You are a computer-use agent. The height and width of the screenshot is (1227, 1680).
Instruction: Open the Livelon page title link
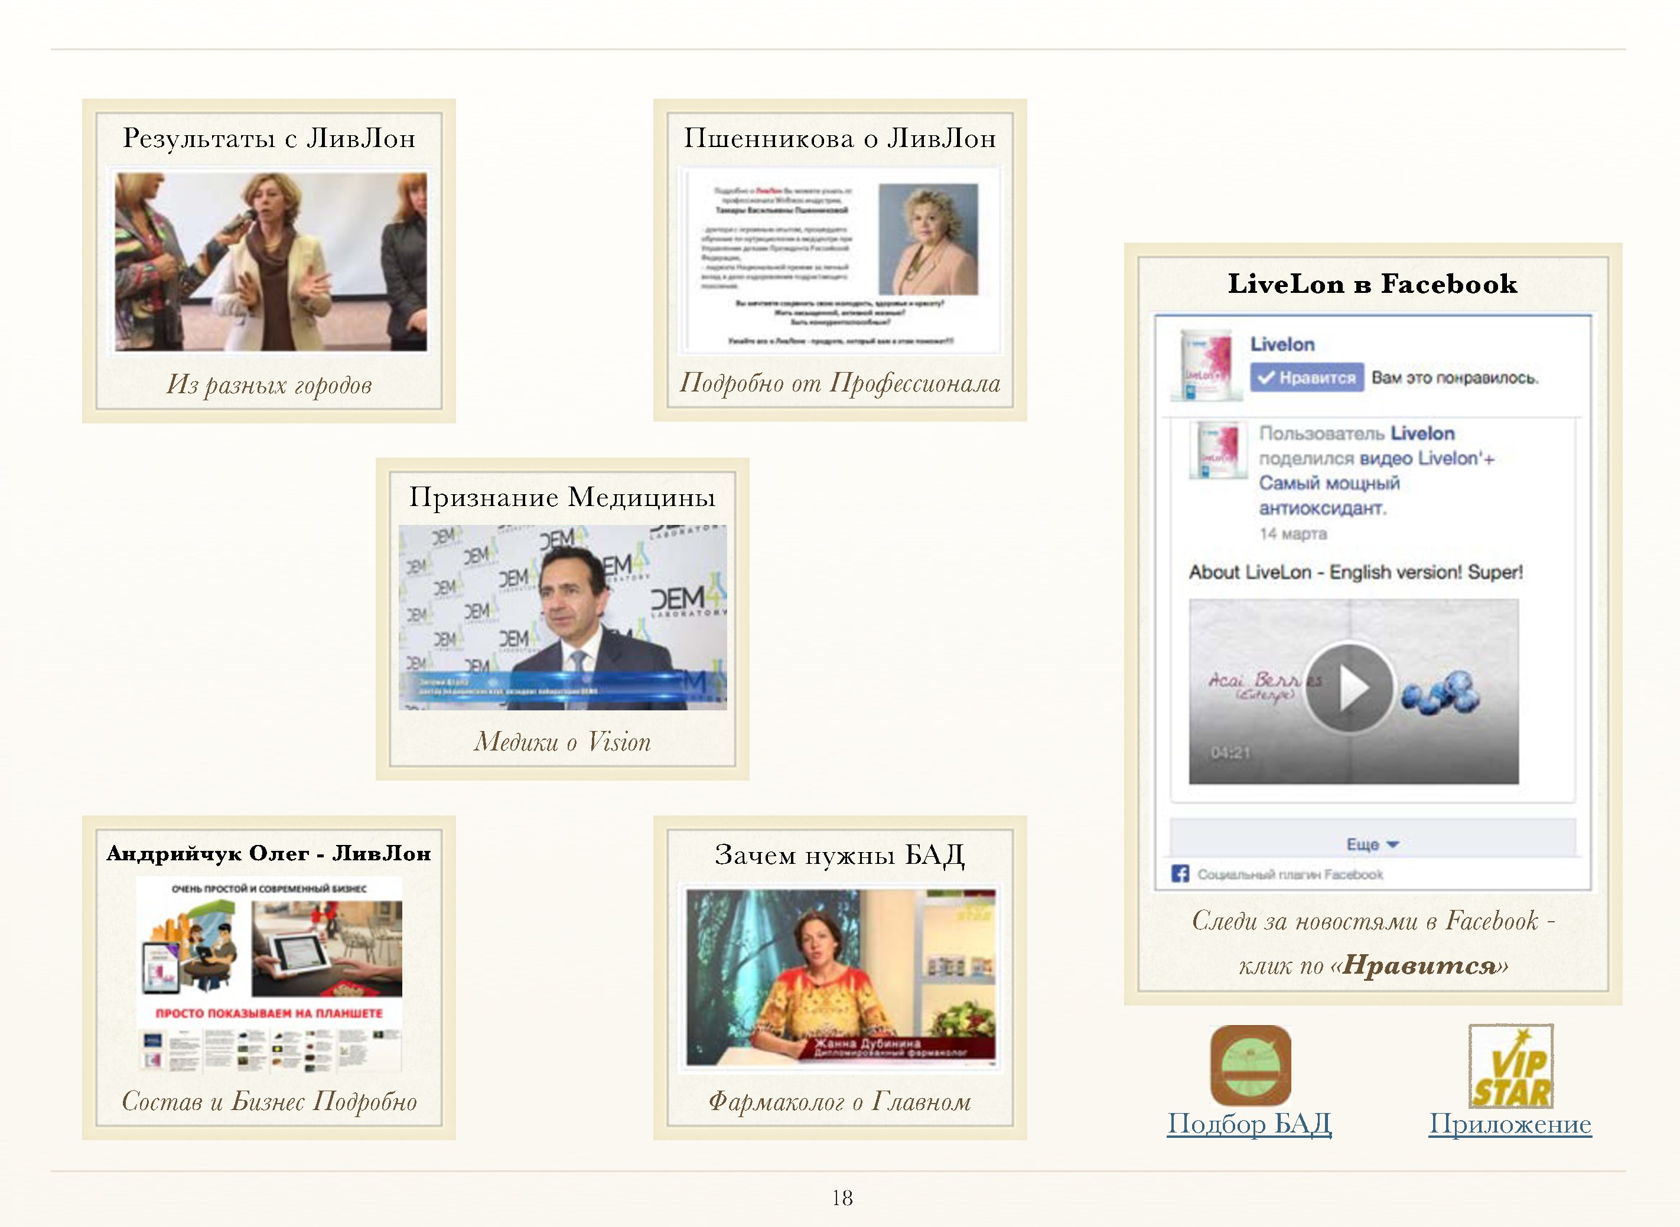point(1283,344)
